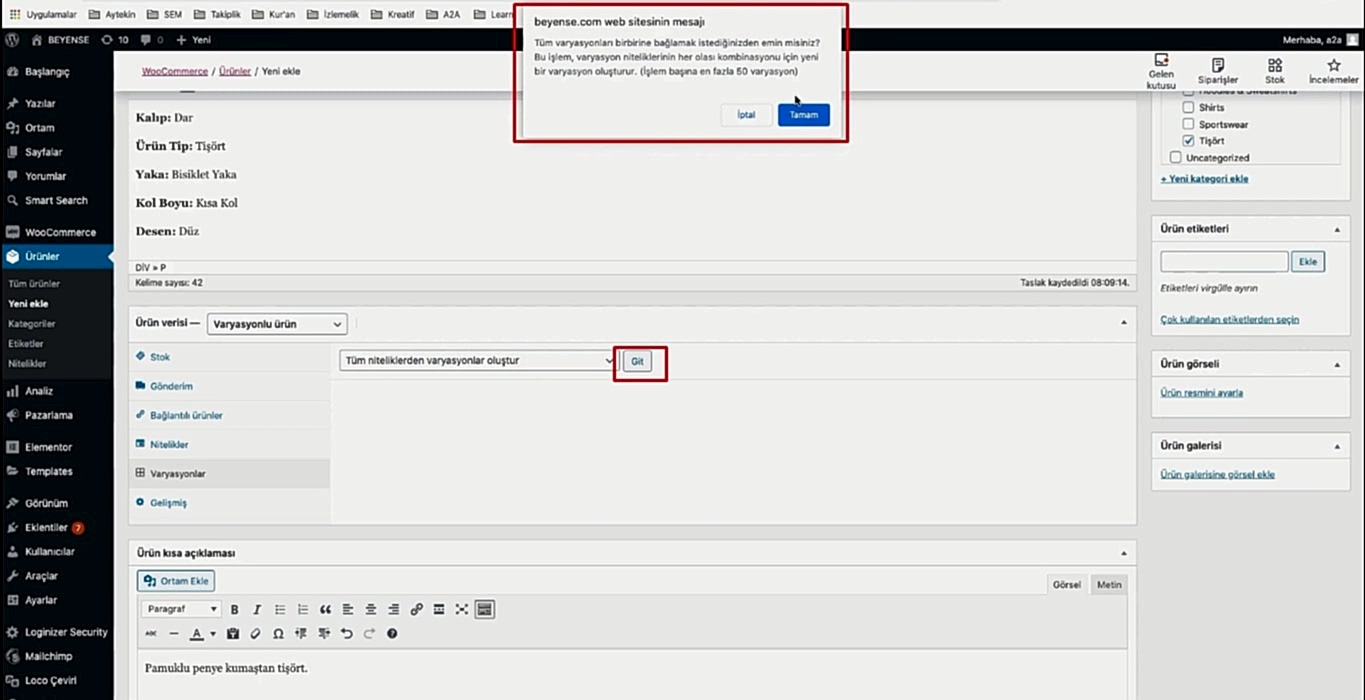Open Eklentiler in the sidebar menu
This screenshot has width=1365, height=700.
pyautogui.click(x=57, y=528)
